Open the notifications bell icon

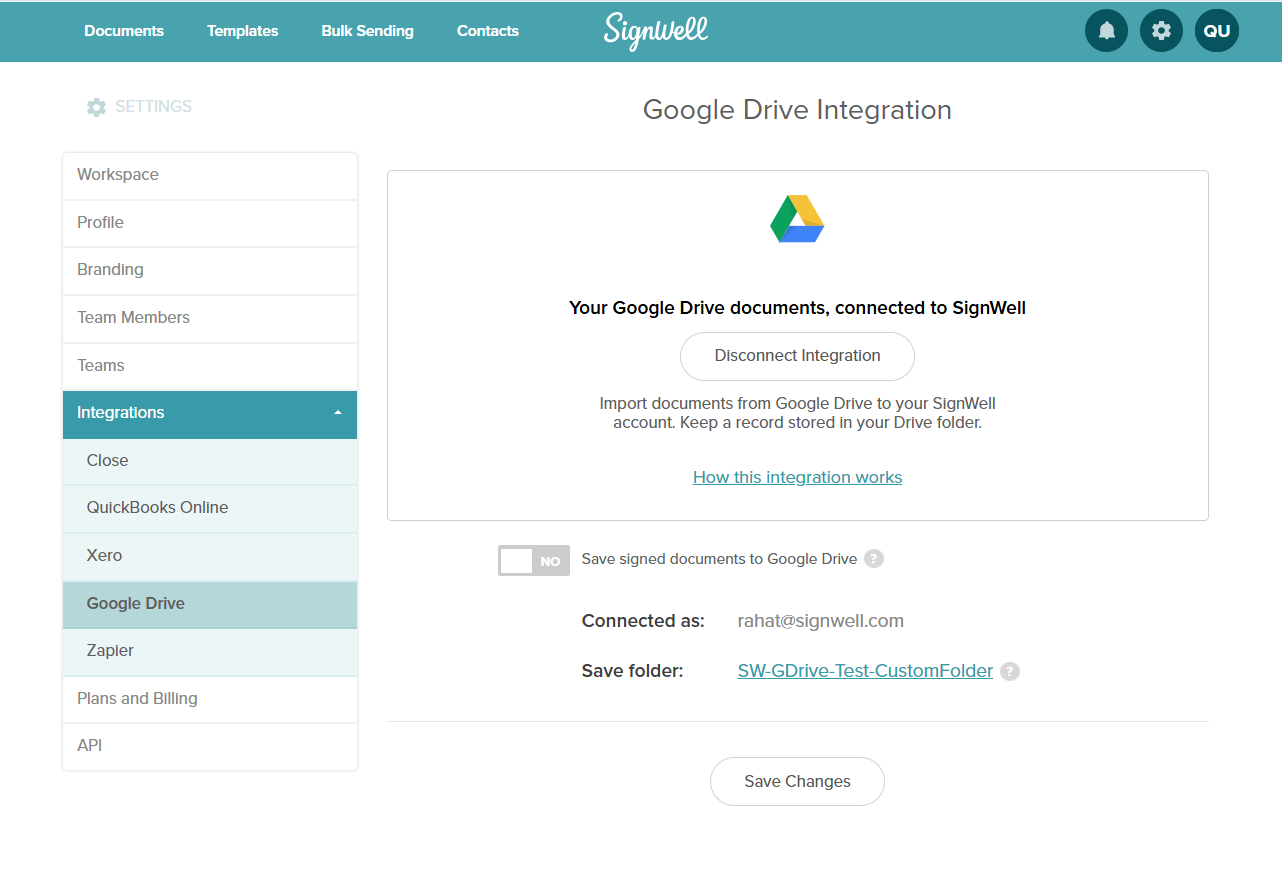pos(1106,31)
